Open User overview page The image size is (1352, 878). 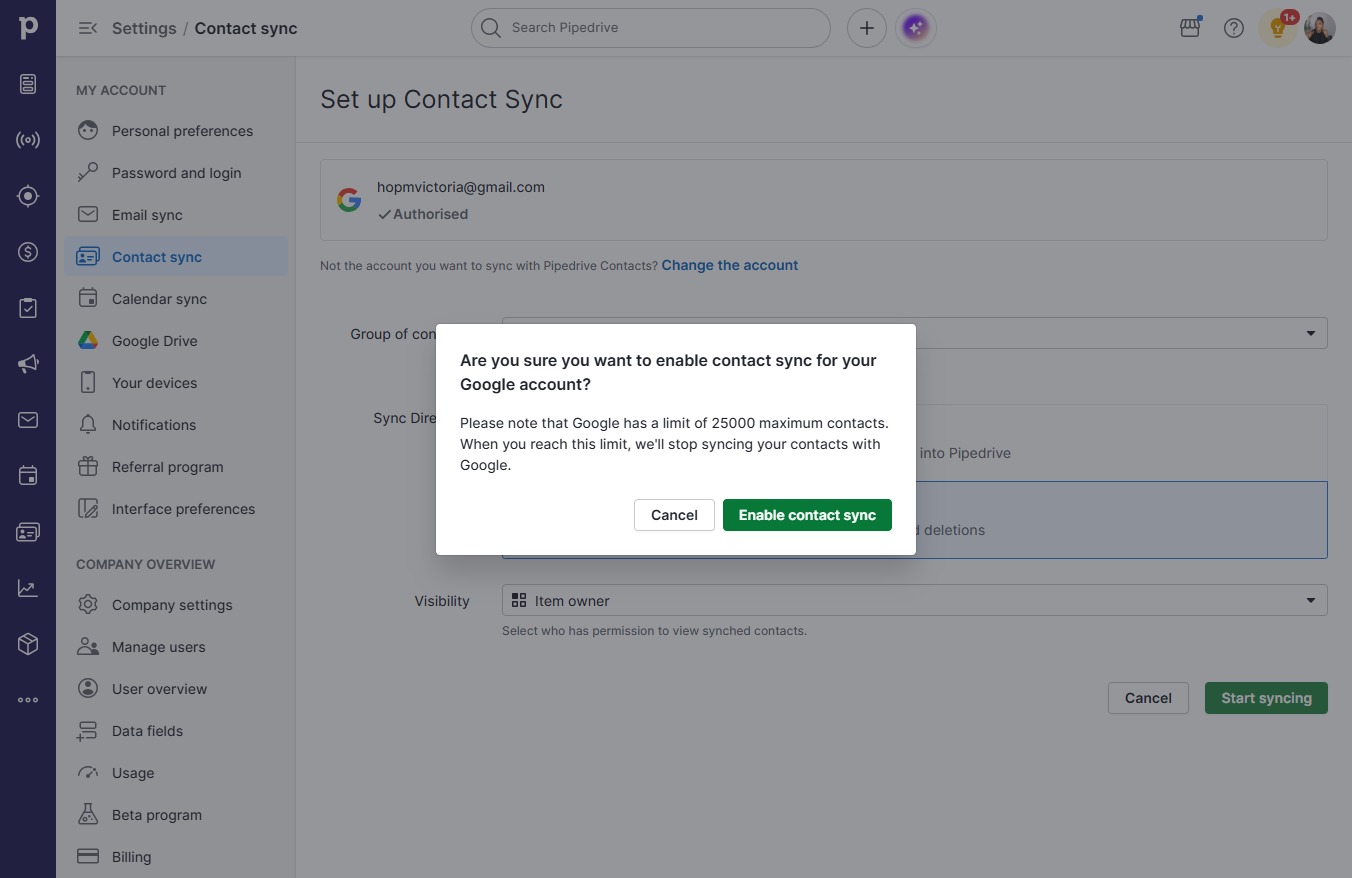(176, 689)
